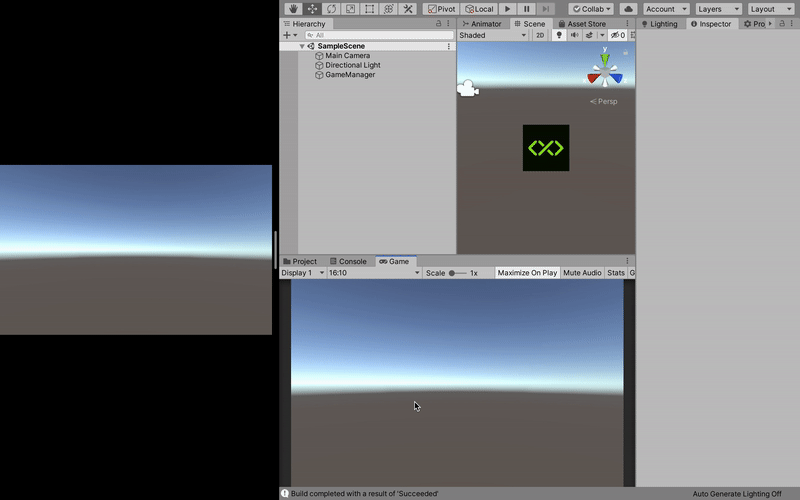
Task: Lock the Hierarchy panel
Action: tap(438, 23)
